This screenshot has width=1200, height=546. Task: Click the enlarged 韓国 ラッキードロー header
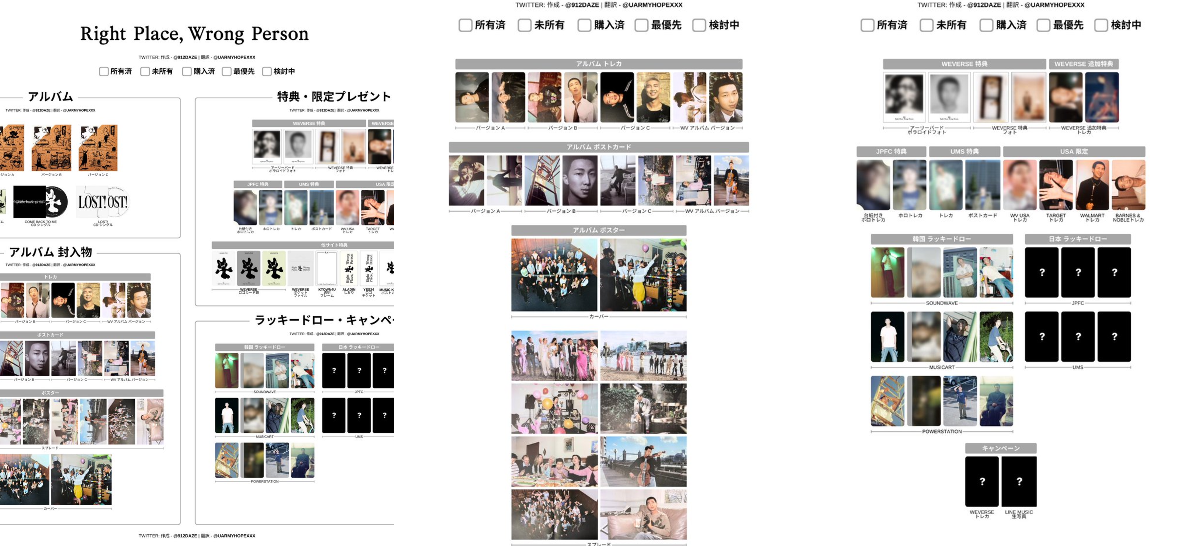[x=943, y=240]
